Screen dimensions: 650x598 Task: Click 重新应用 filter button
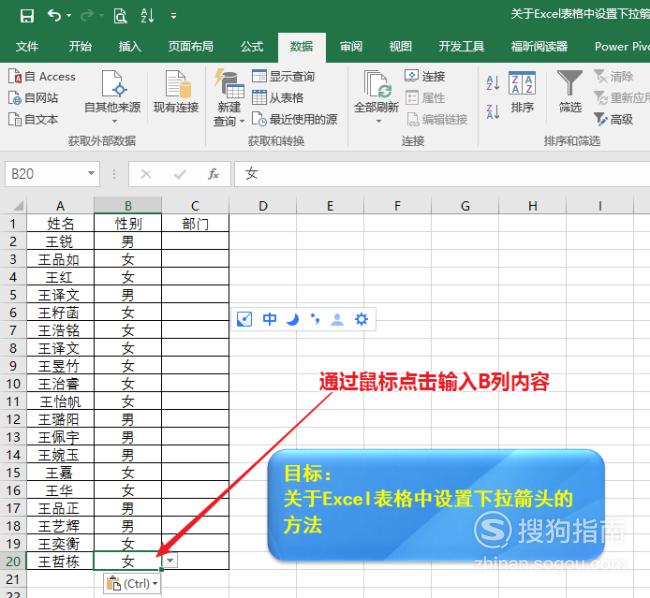click(622, 98)
